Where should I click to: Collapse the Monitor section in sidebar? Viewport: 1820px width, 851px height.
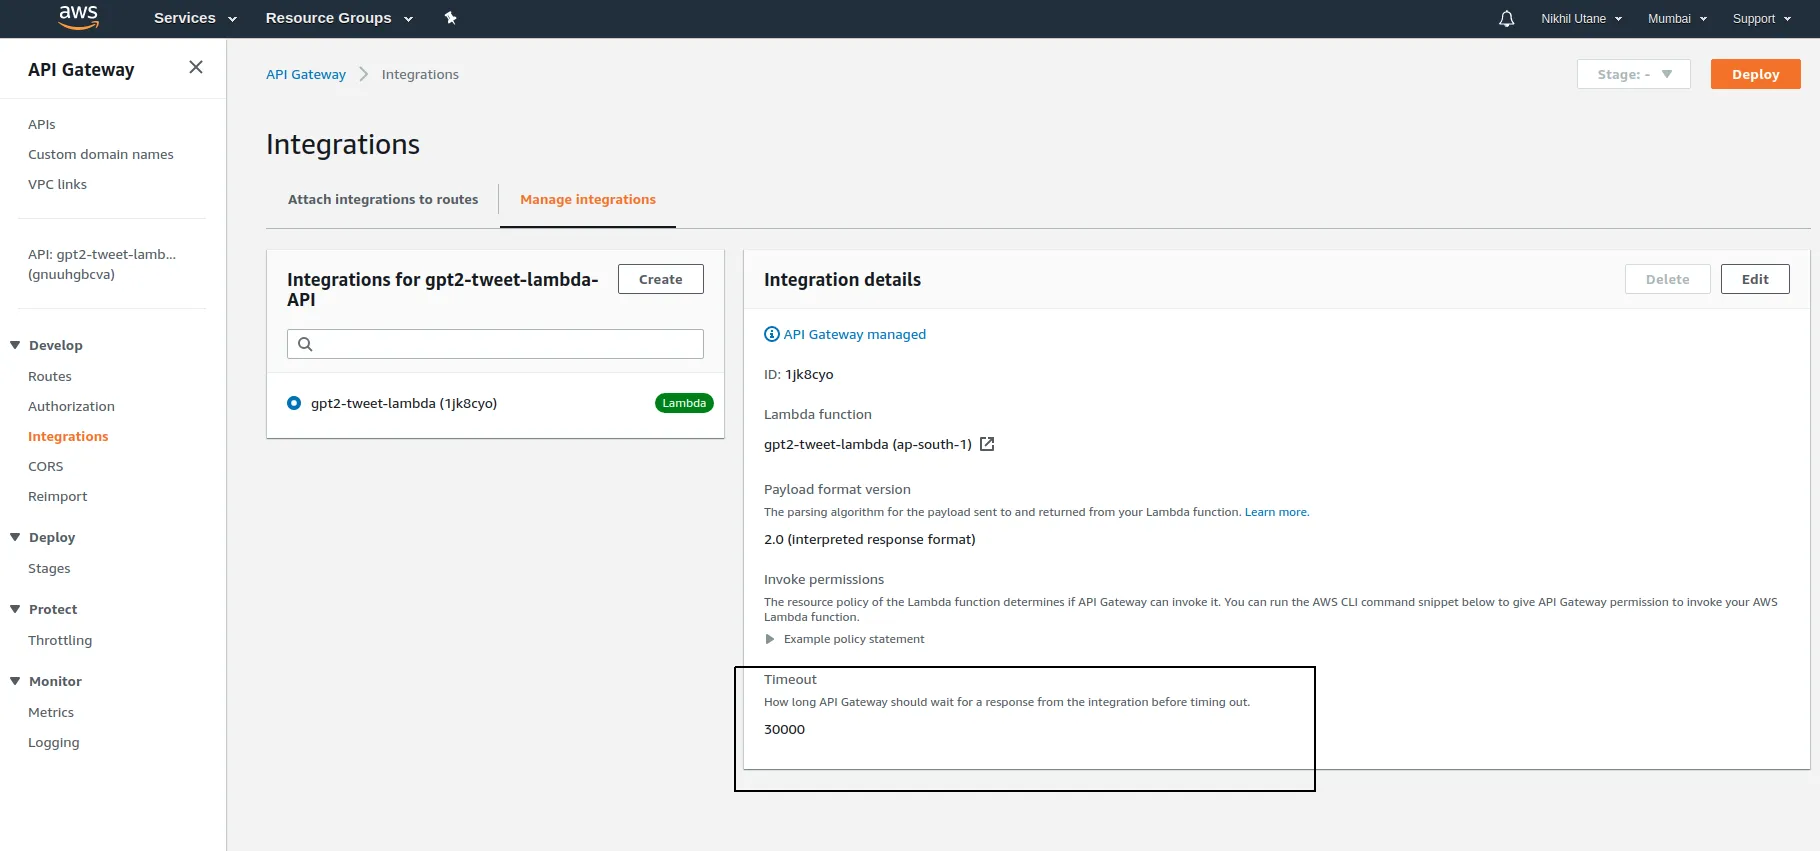coord(15,681)
